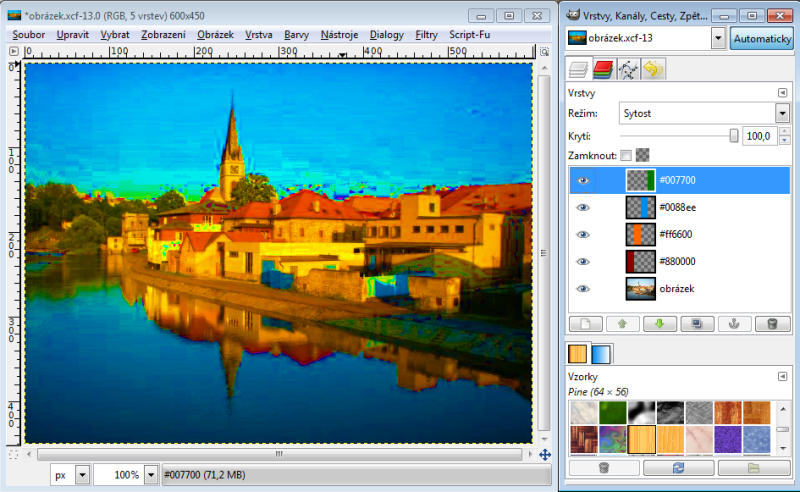Screen dimensions: 800x492
Task: Click the image icon in the main window title bar
Action: (x=14, y=15)
